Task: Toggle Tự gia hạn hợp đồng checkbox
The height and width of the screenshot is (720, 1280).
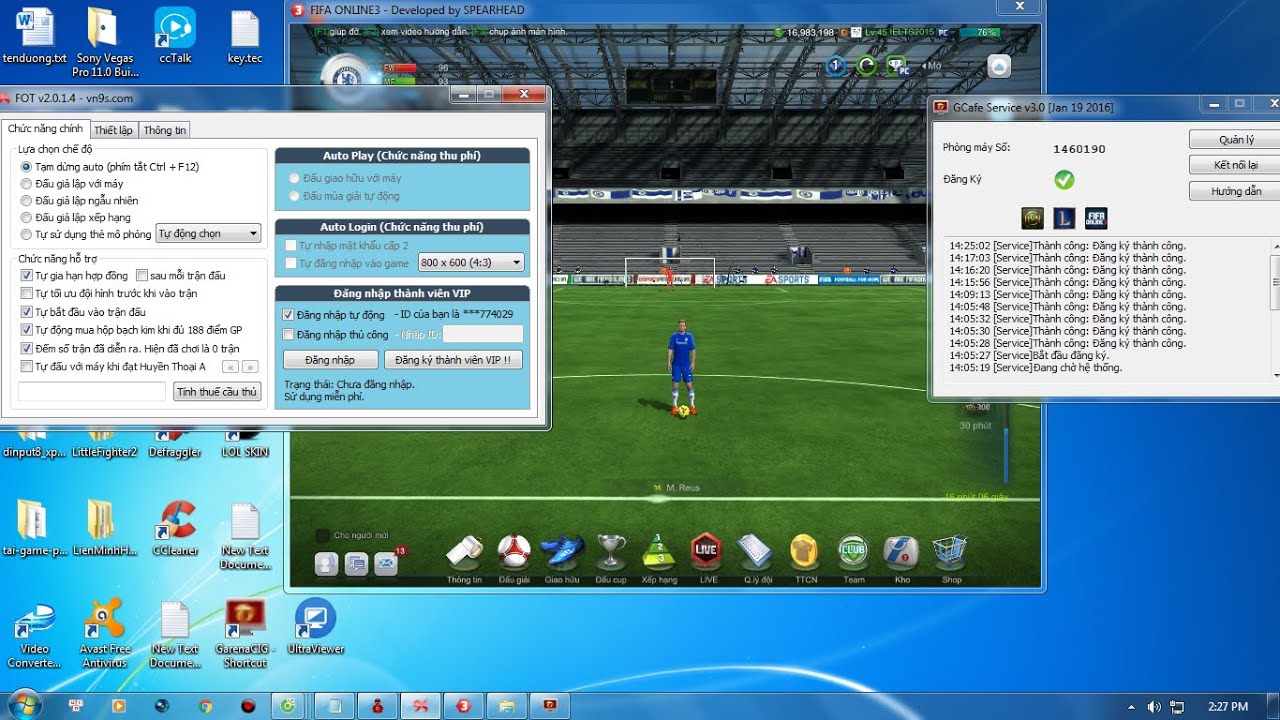Action: point(27,275)
